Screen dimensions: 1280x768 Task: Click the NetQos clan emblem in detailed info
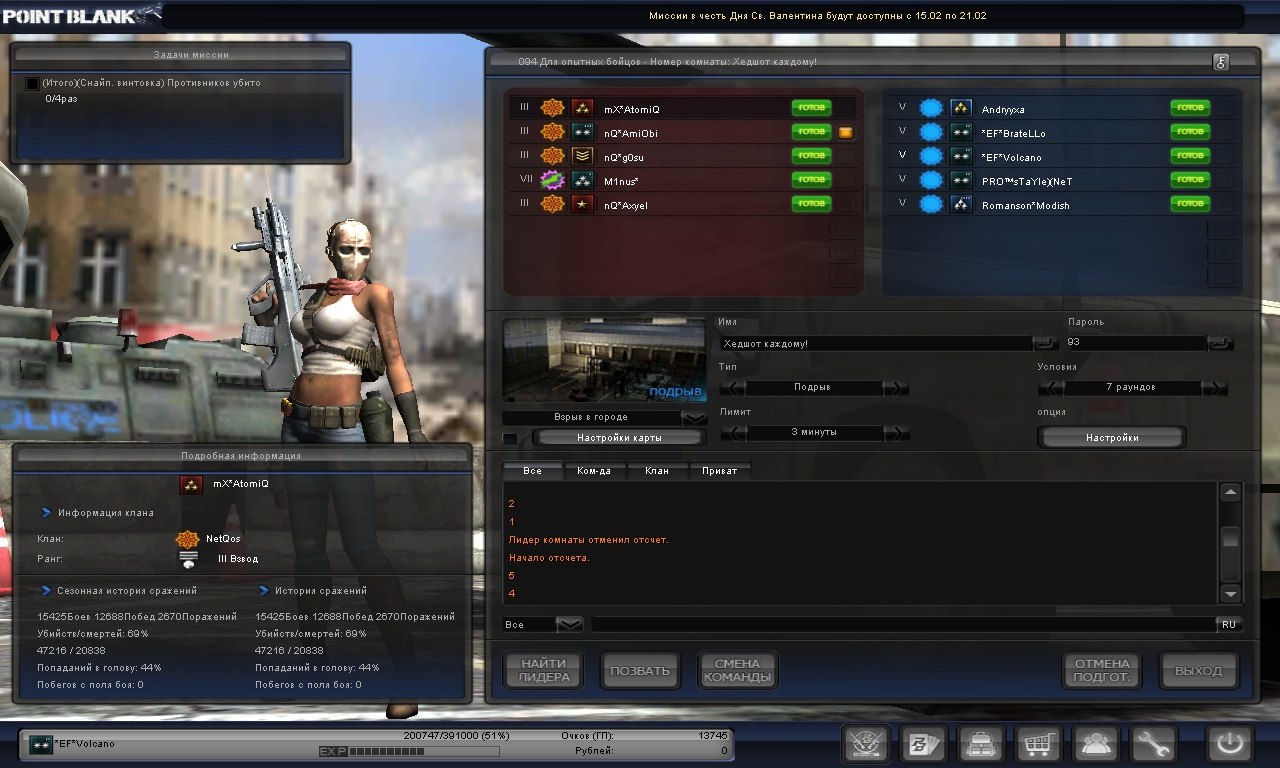187,539
